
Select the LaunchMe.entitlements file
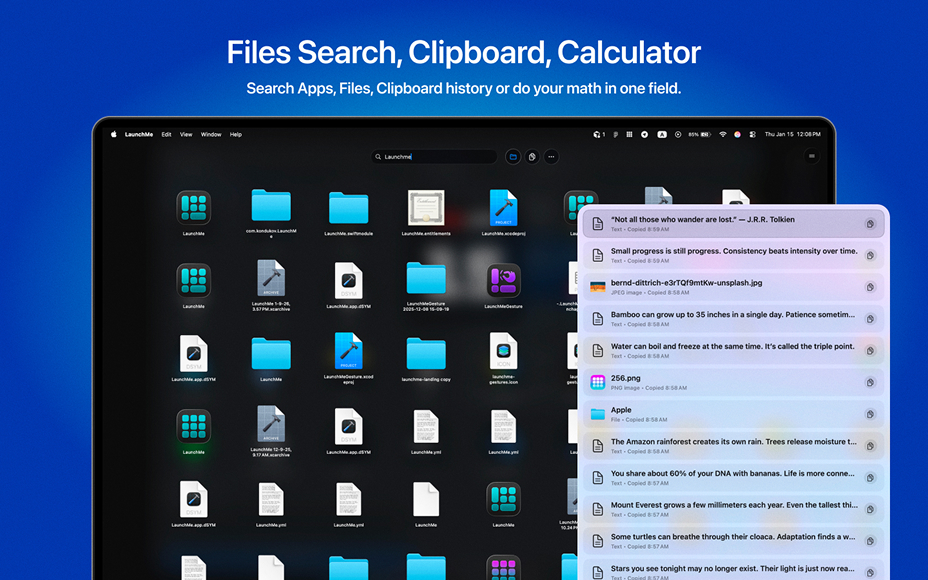(426, 207)
